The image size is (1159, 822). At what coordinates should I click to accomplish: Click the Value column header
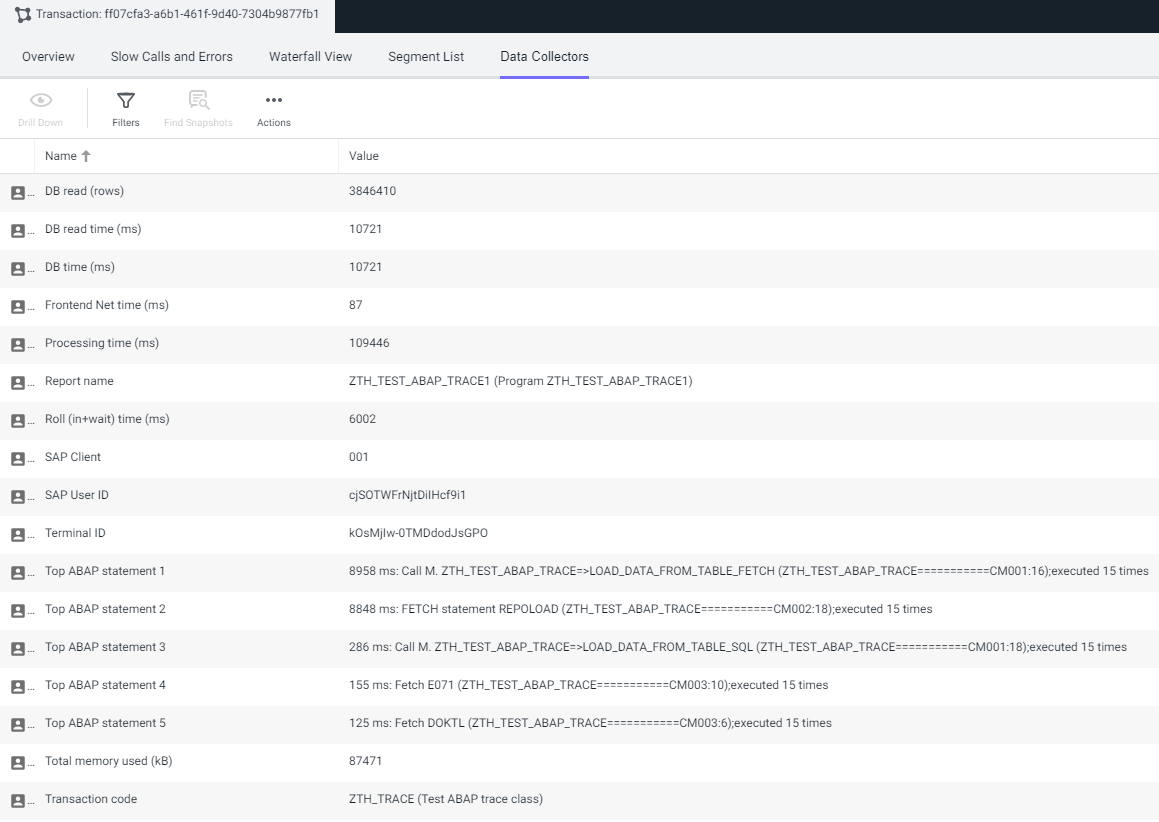(364, 156)
